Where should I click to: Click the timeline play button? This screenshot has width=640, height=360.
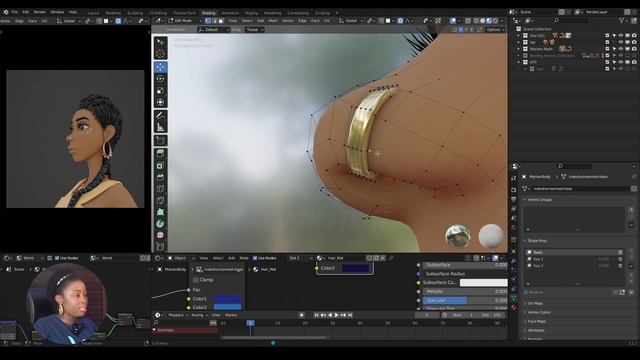(x=337, y=315)
